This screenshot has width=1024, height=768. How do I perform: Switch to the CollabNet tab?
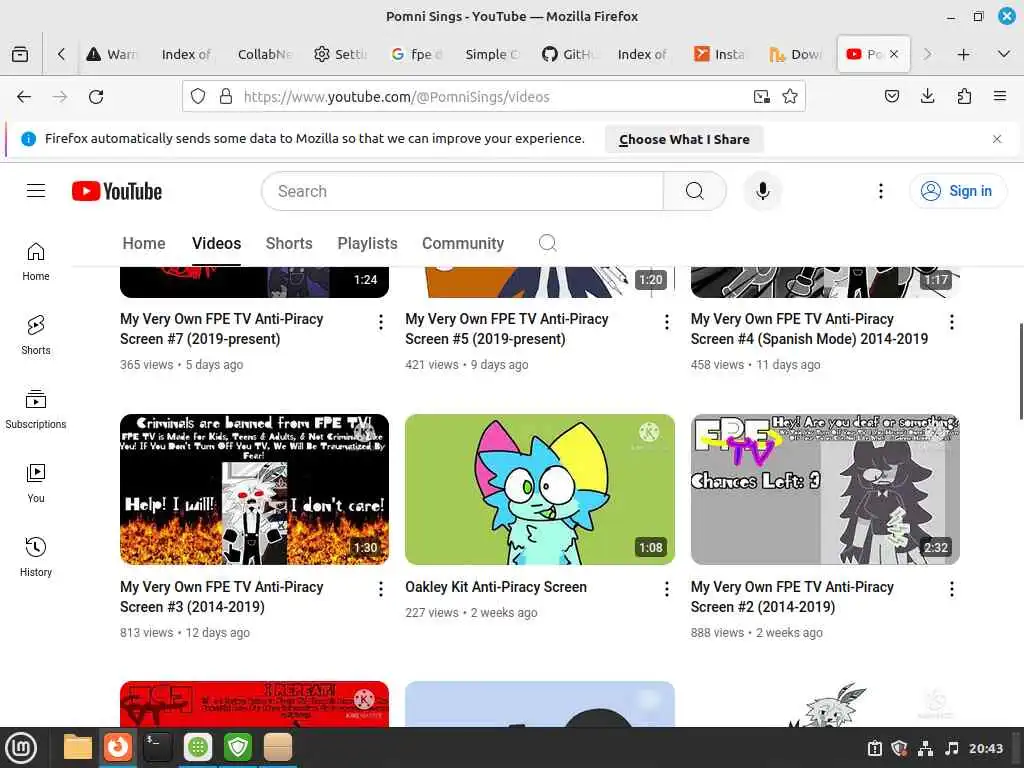click(264, 54)
